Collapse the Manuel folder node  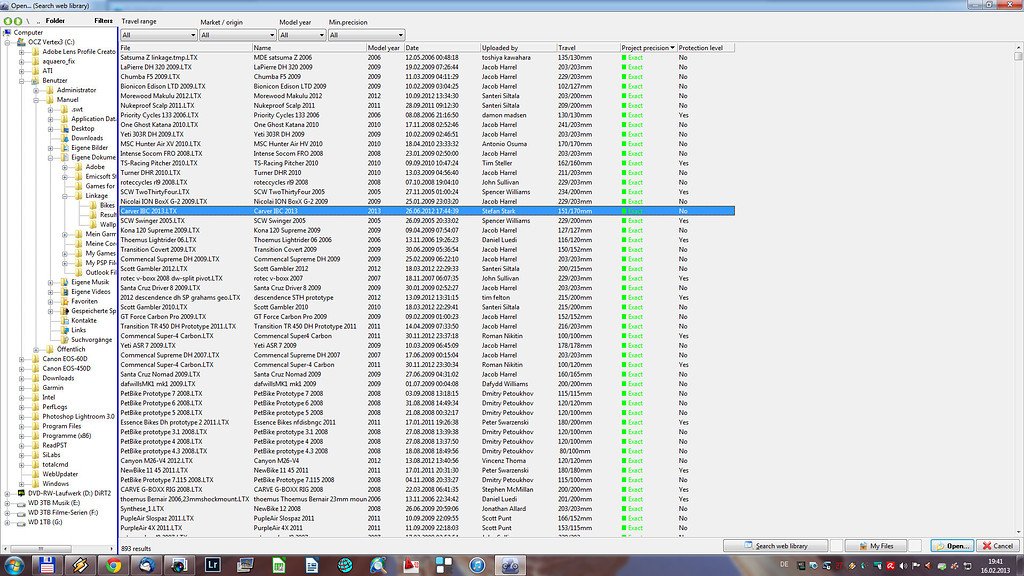click(36, 101)
